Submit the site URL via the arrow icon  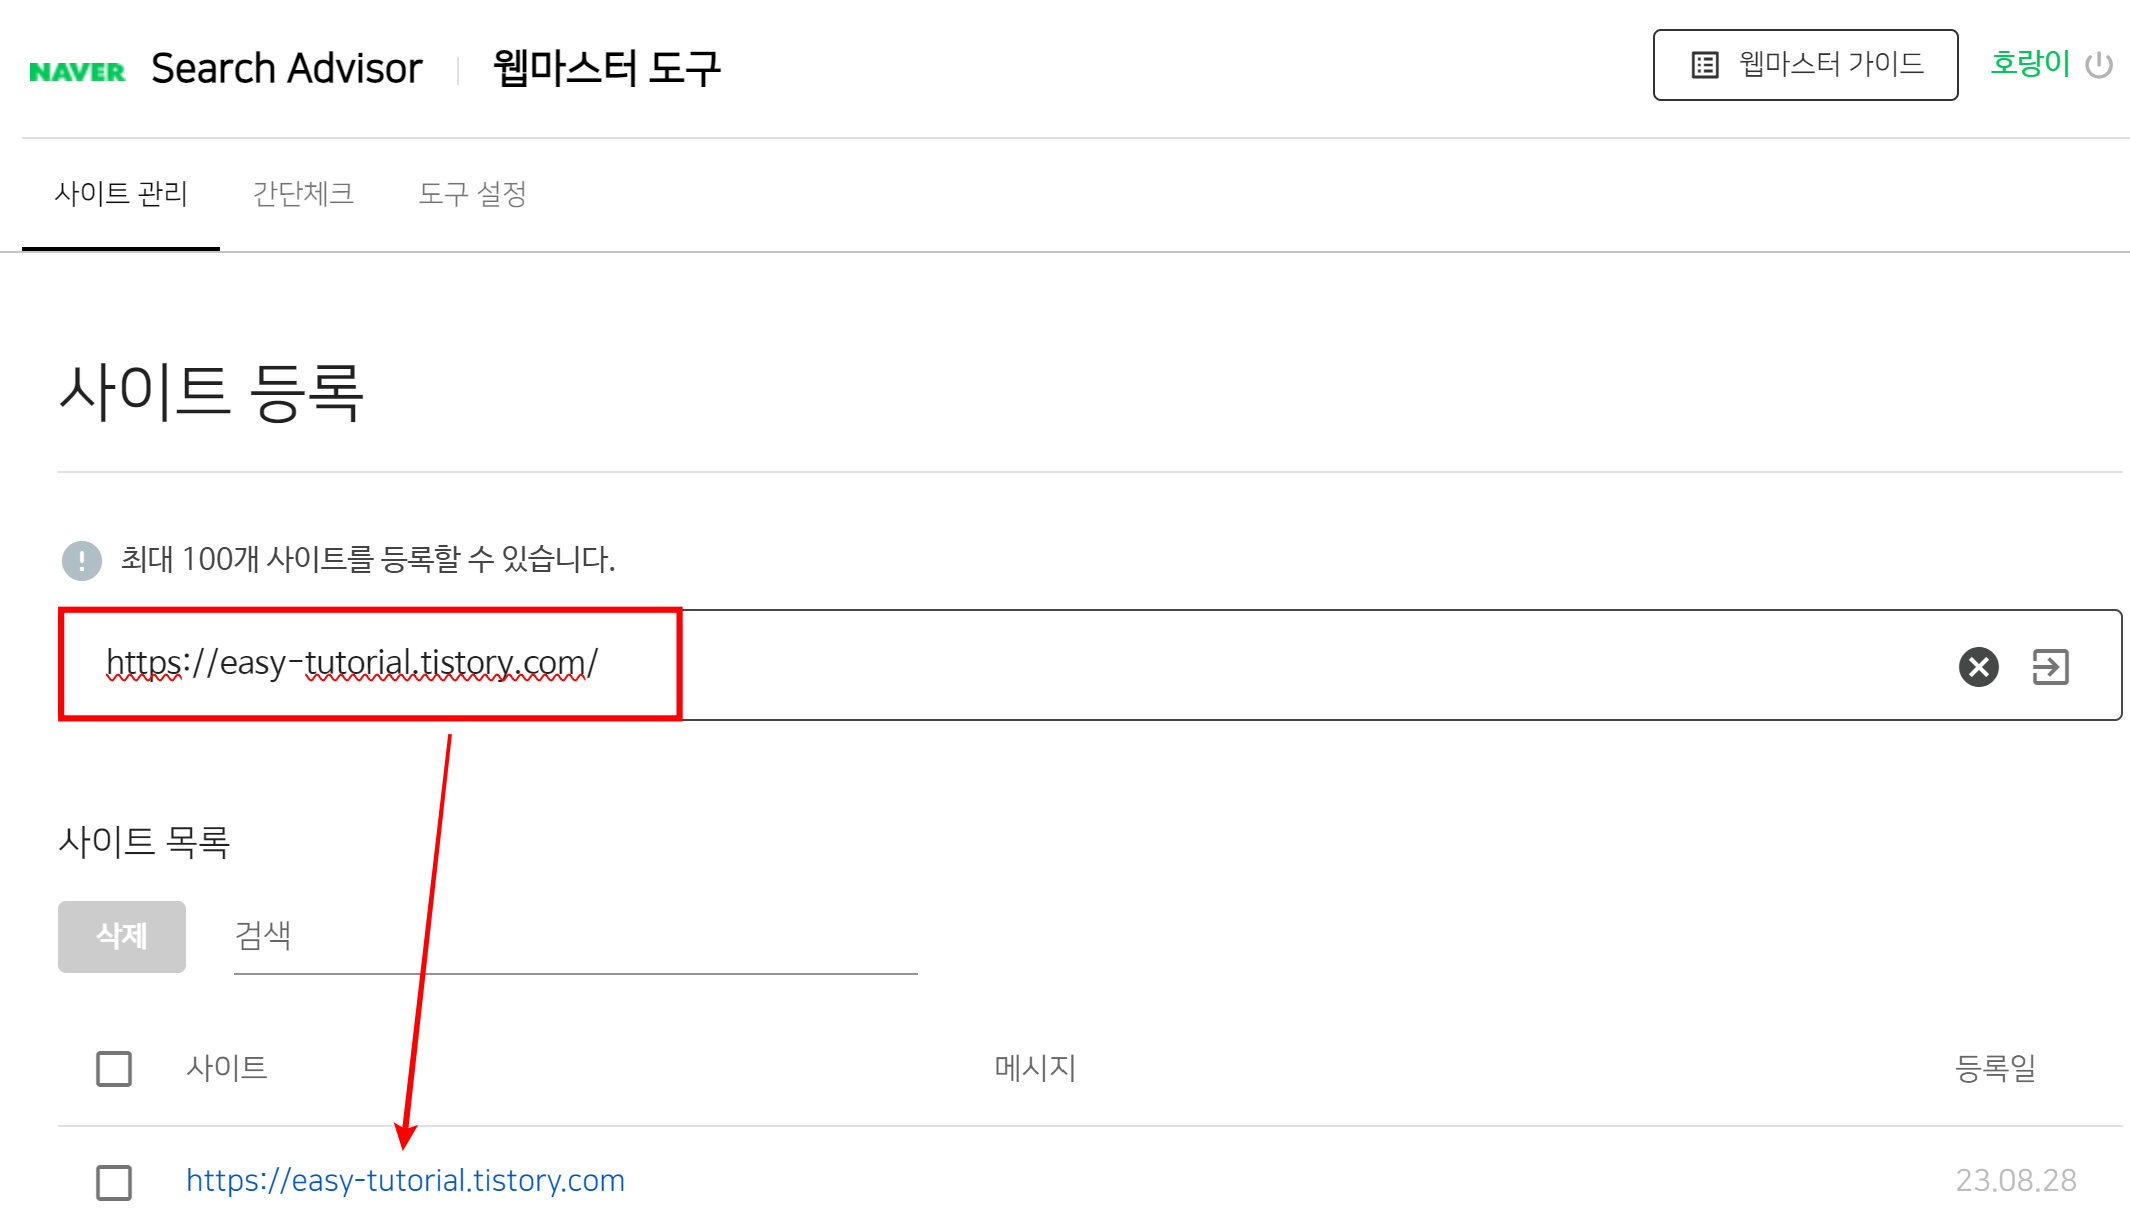[x=2051, y=666]
